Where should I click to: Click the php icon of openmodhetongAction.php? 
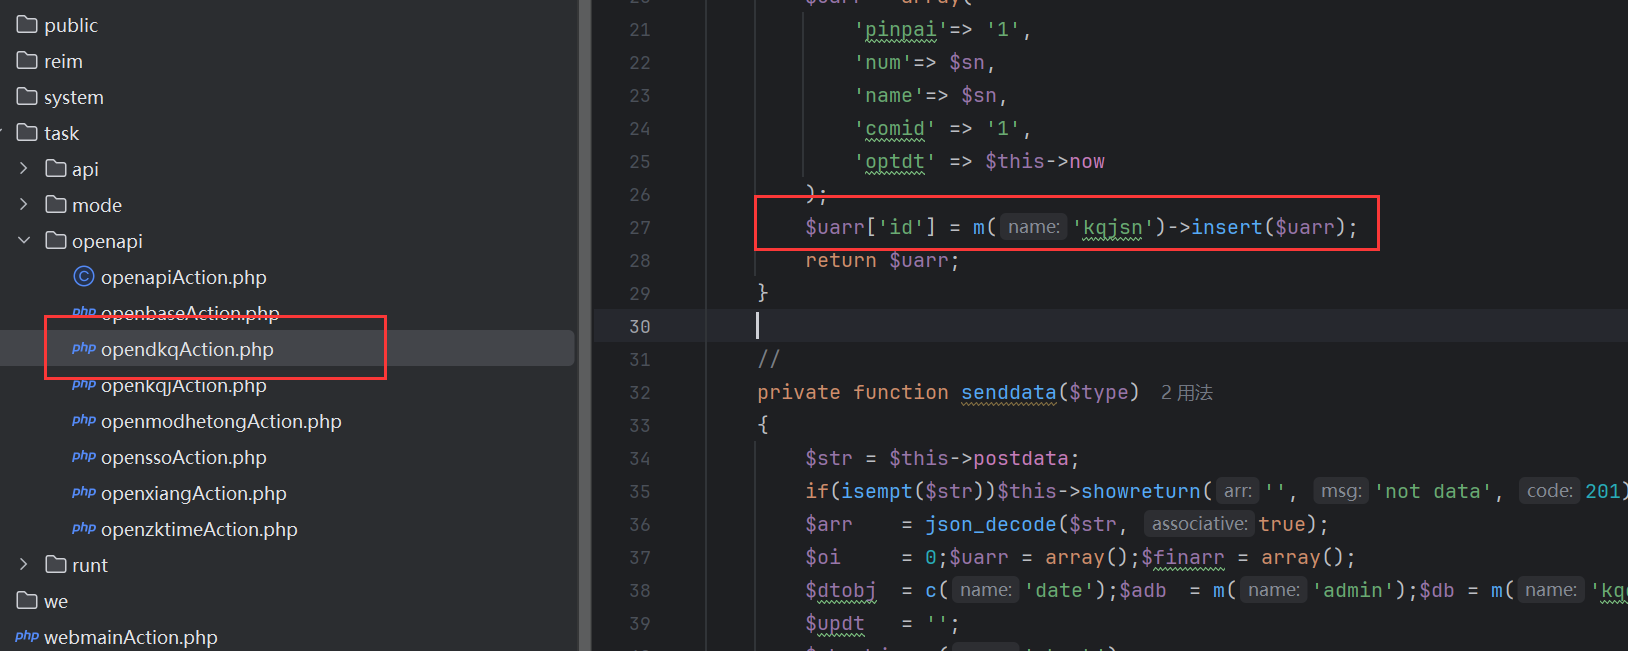(x=84, y=420)
